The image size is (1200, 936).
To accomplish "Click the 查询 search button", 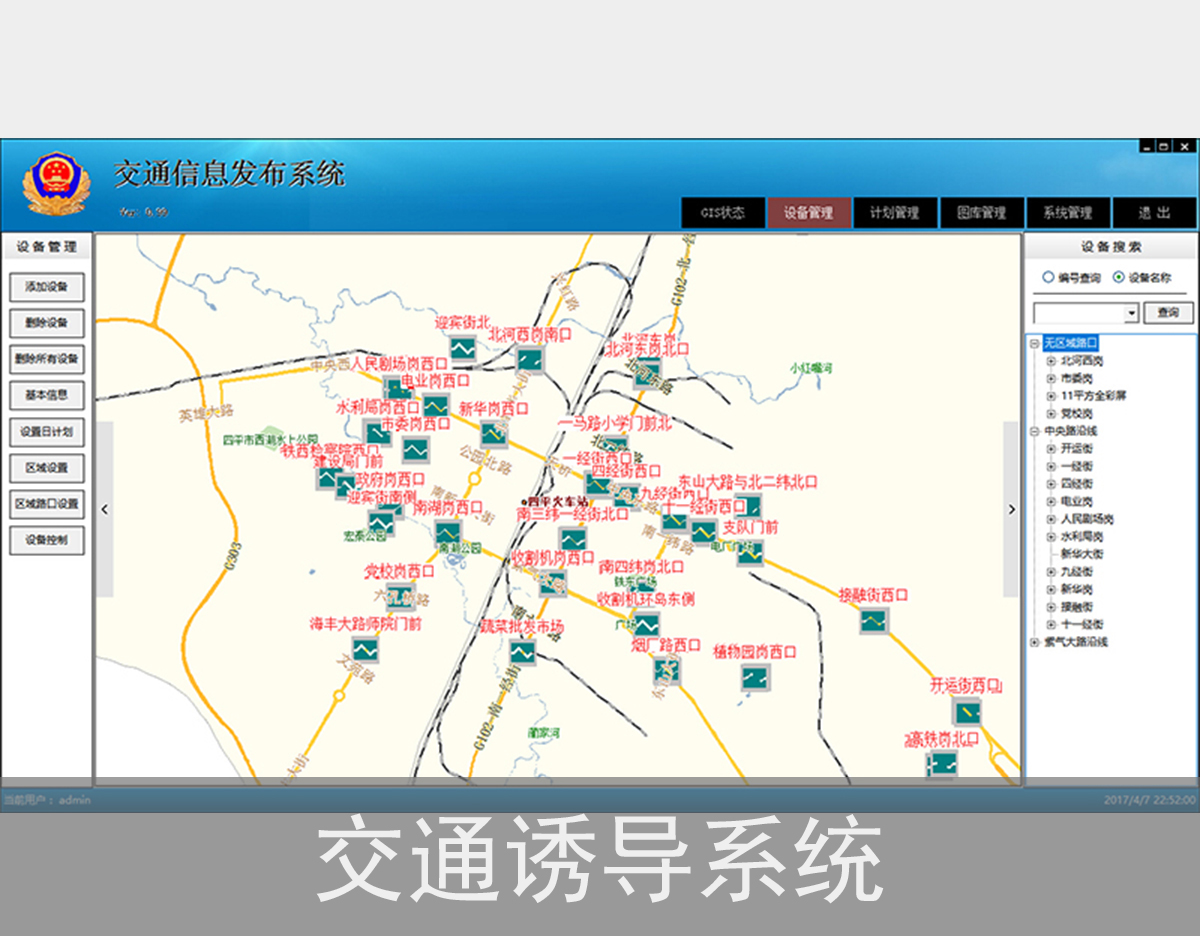I will coord(1166,312).
